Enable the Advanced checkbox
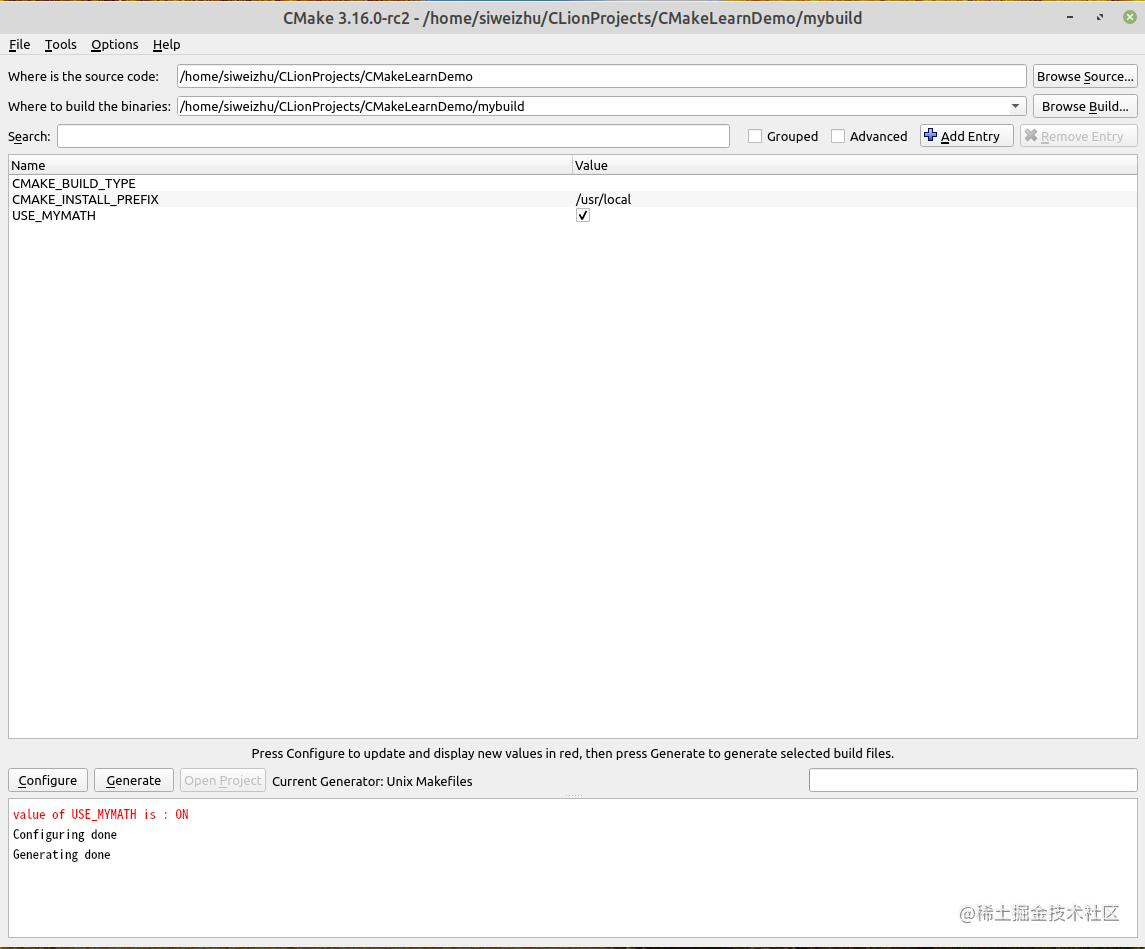 [x=838, y=137]
